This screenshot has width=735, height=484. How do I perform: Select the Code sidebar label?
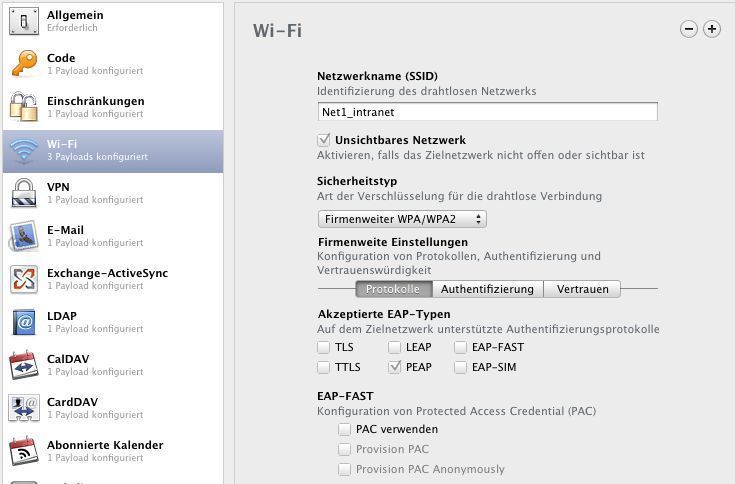click(61, 58)
